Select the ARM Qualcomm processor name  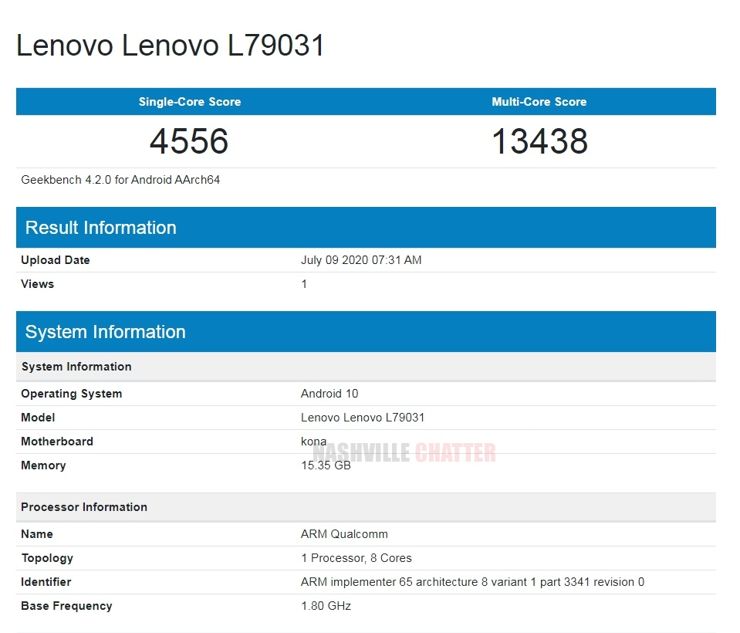pyautogui.click(x=344, y=534)
